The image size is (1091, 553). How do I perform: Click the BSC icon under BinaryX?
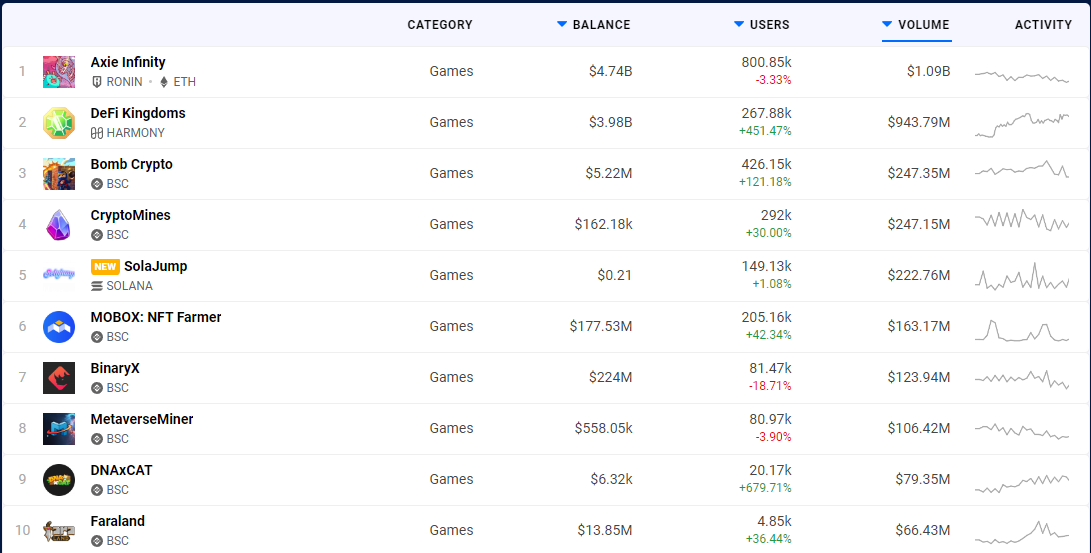point(97,388)
